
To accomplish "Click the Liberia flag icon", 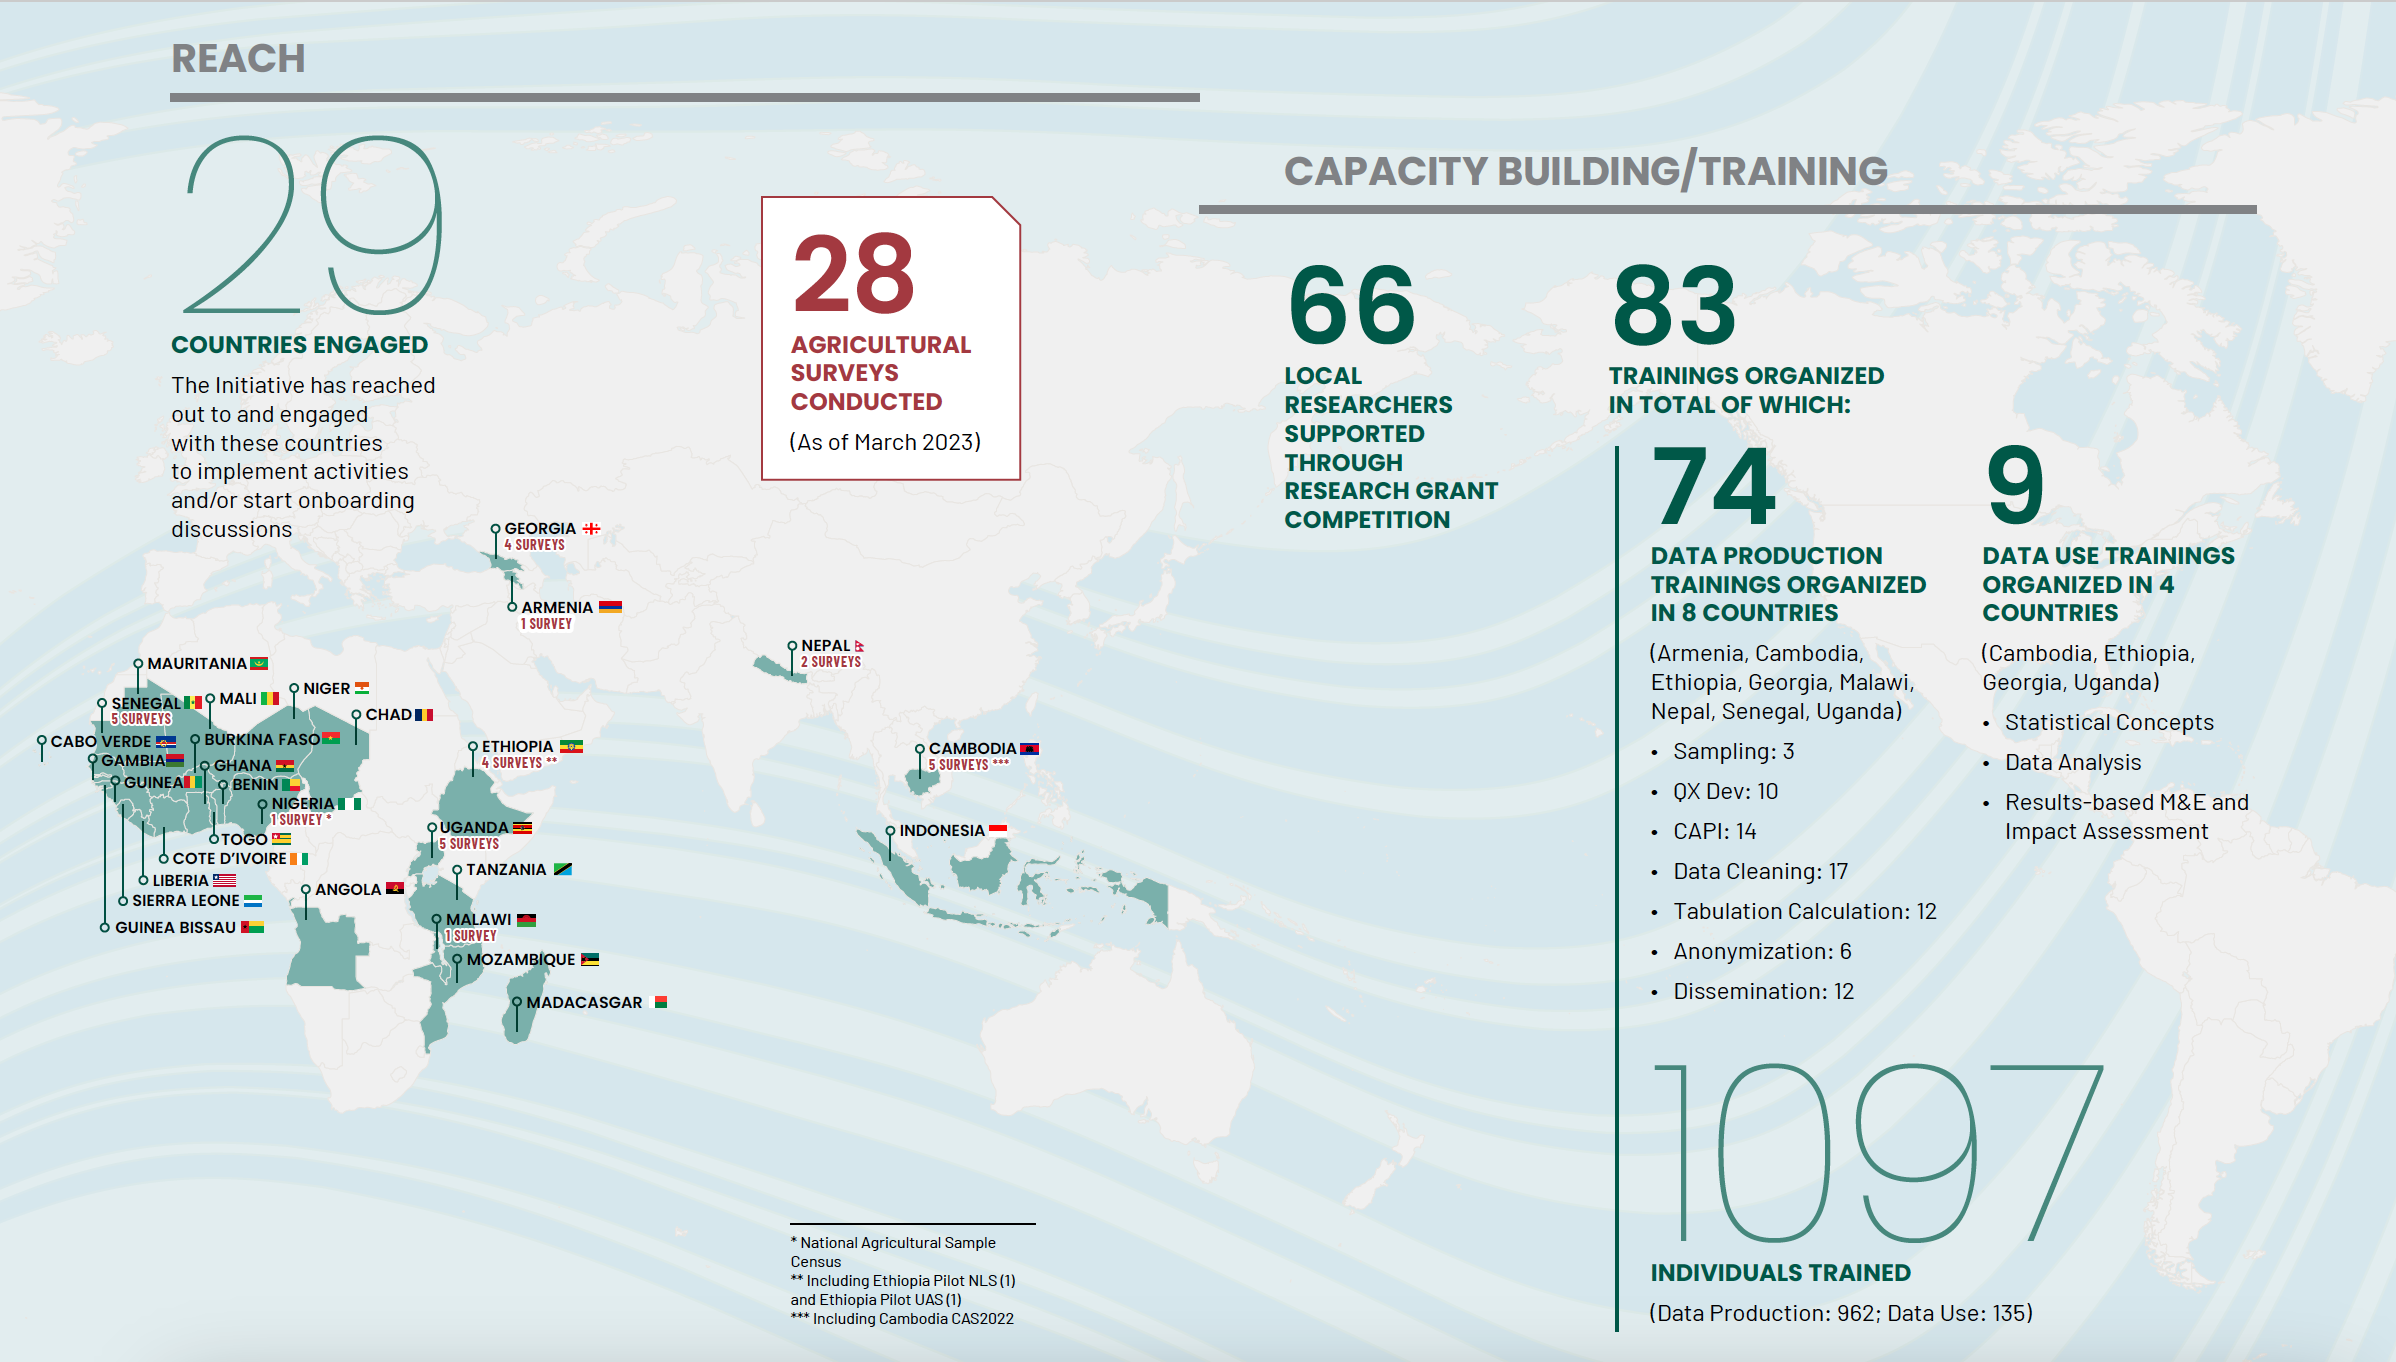I will click(224, 880).
